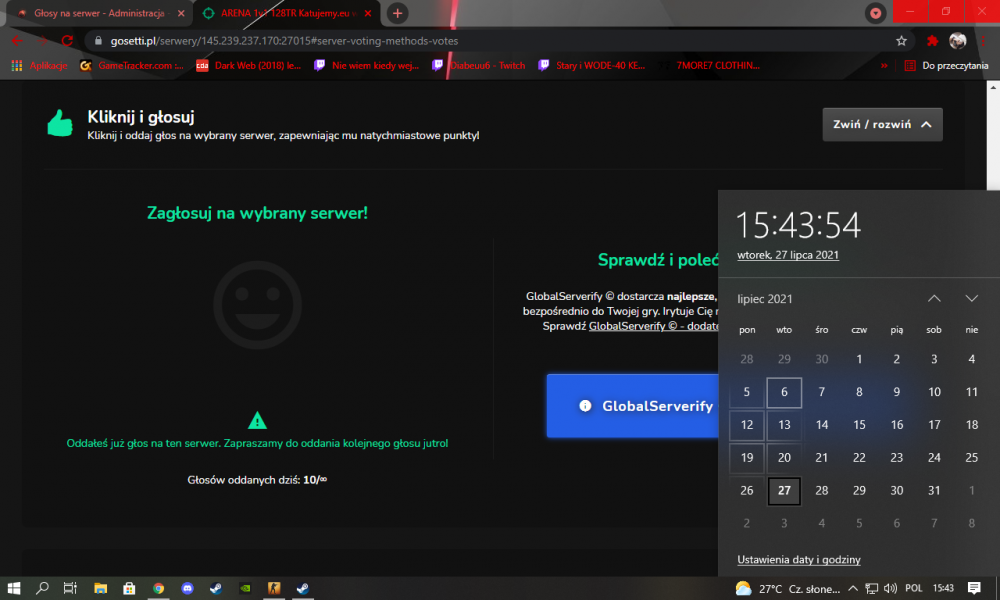Open the notification center icon
Image resolution: width=1000 pixels, height=600 pixels.
coord(974,588)
